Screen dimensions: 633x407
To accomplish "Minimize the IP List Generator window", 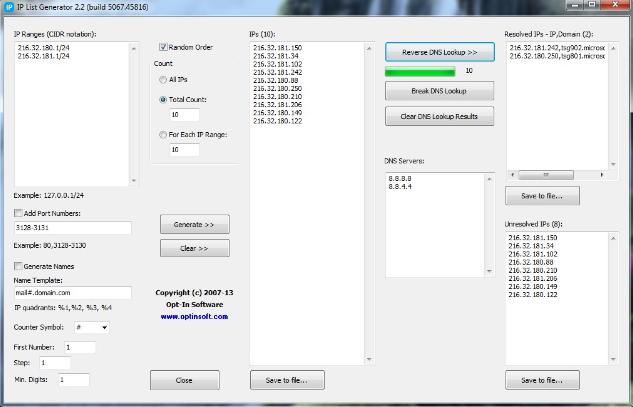I will click(x=576, y=5).
